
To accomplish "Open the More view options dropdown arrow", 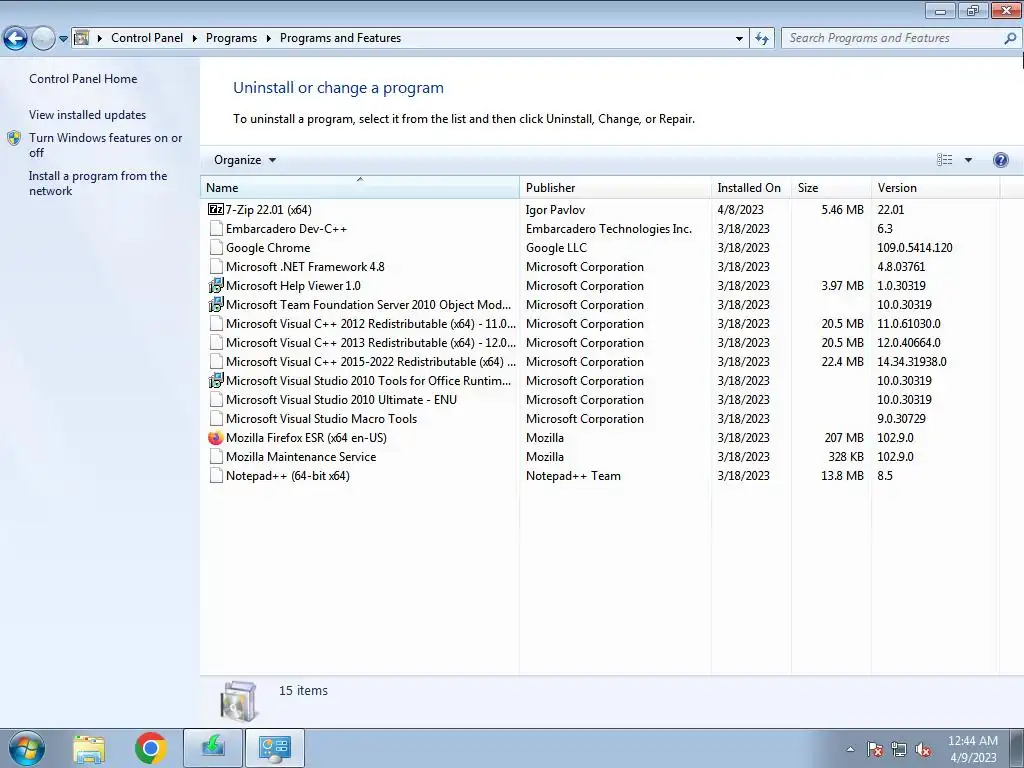I will point(968,160).
